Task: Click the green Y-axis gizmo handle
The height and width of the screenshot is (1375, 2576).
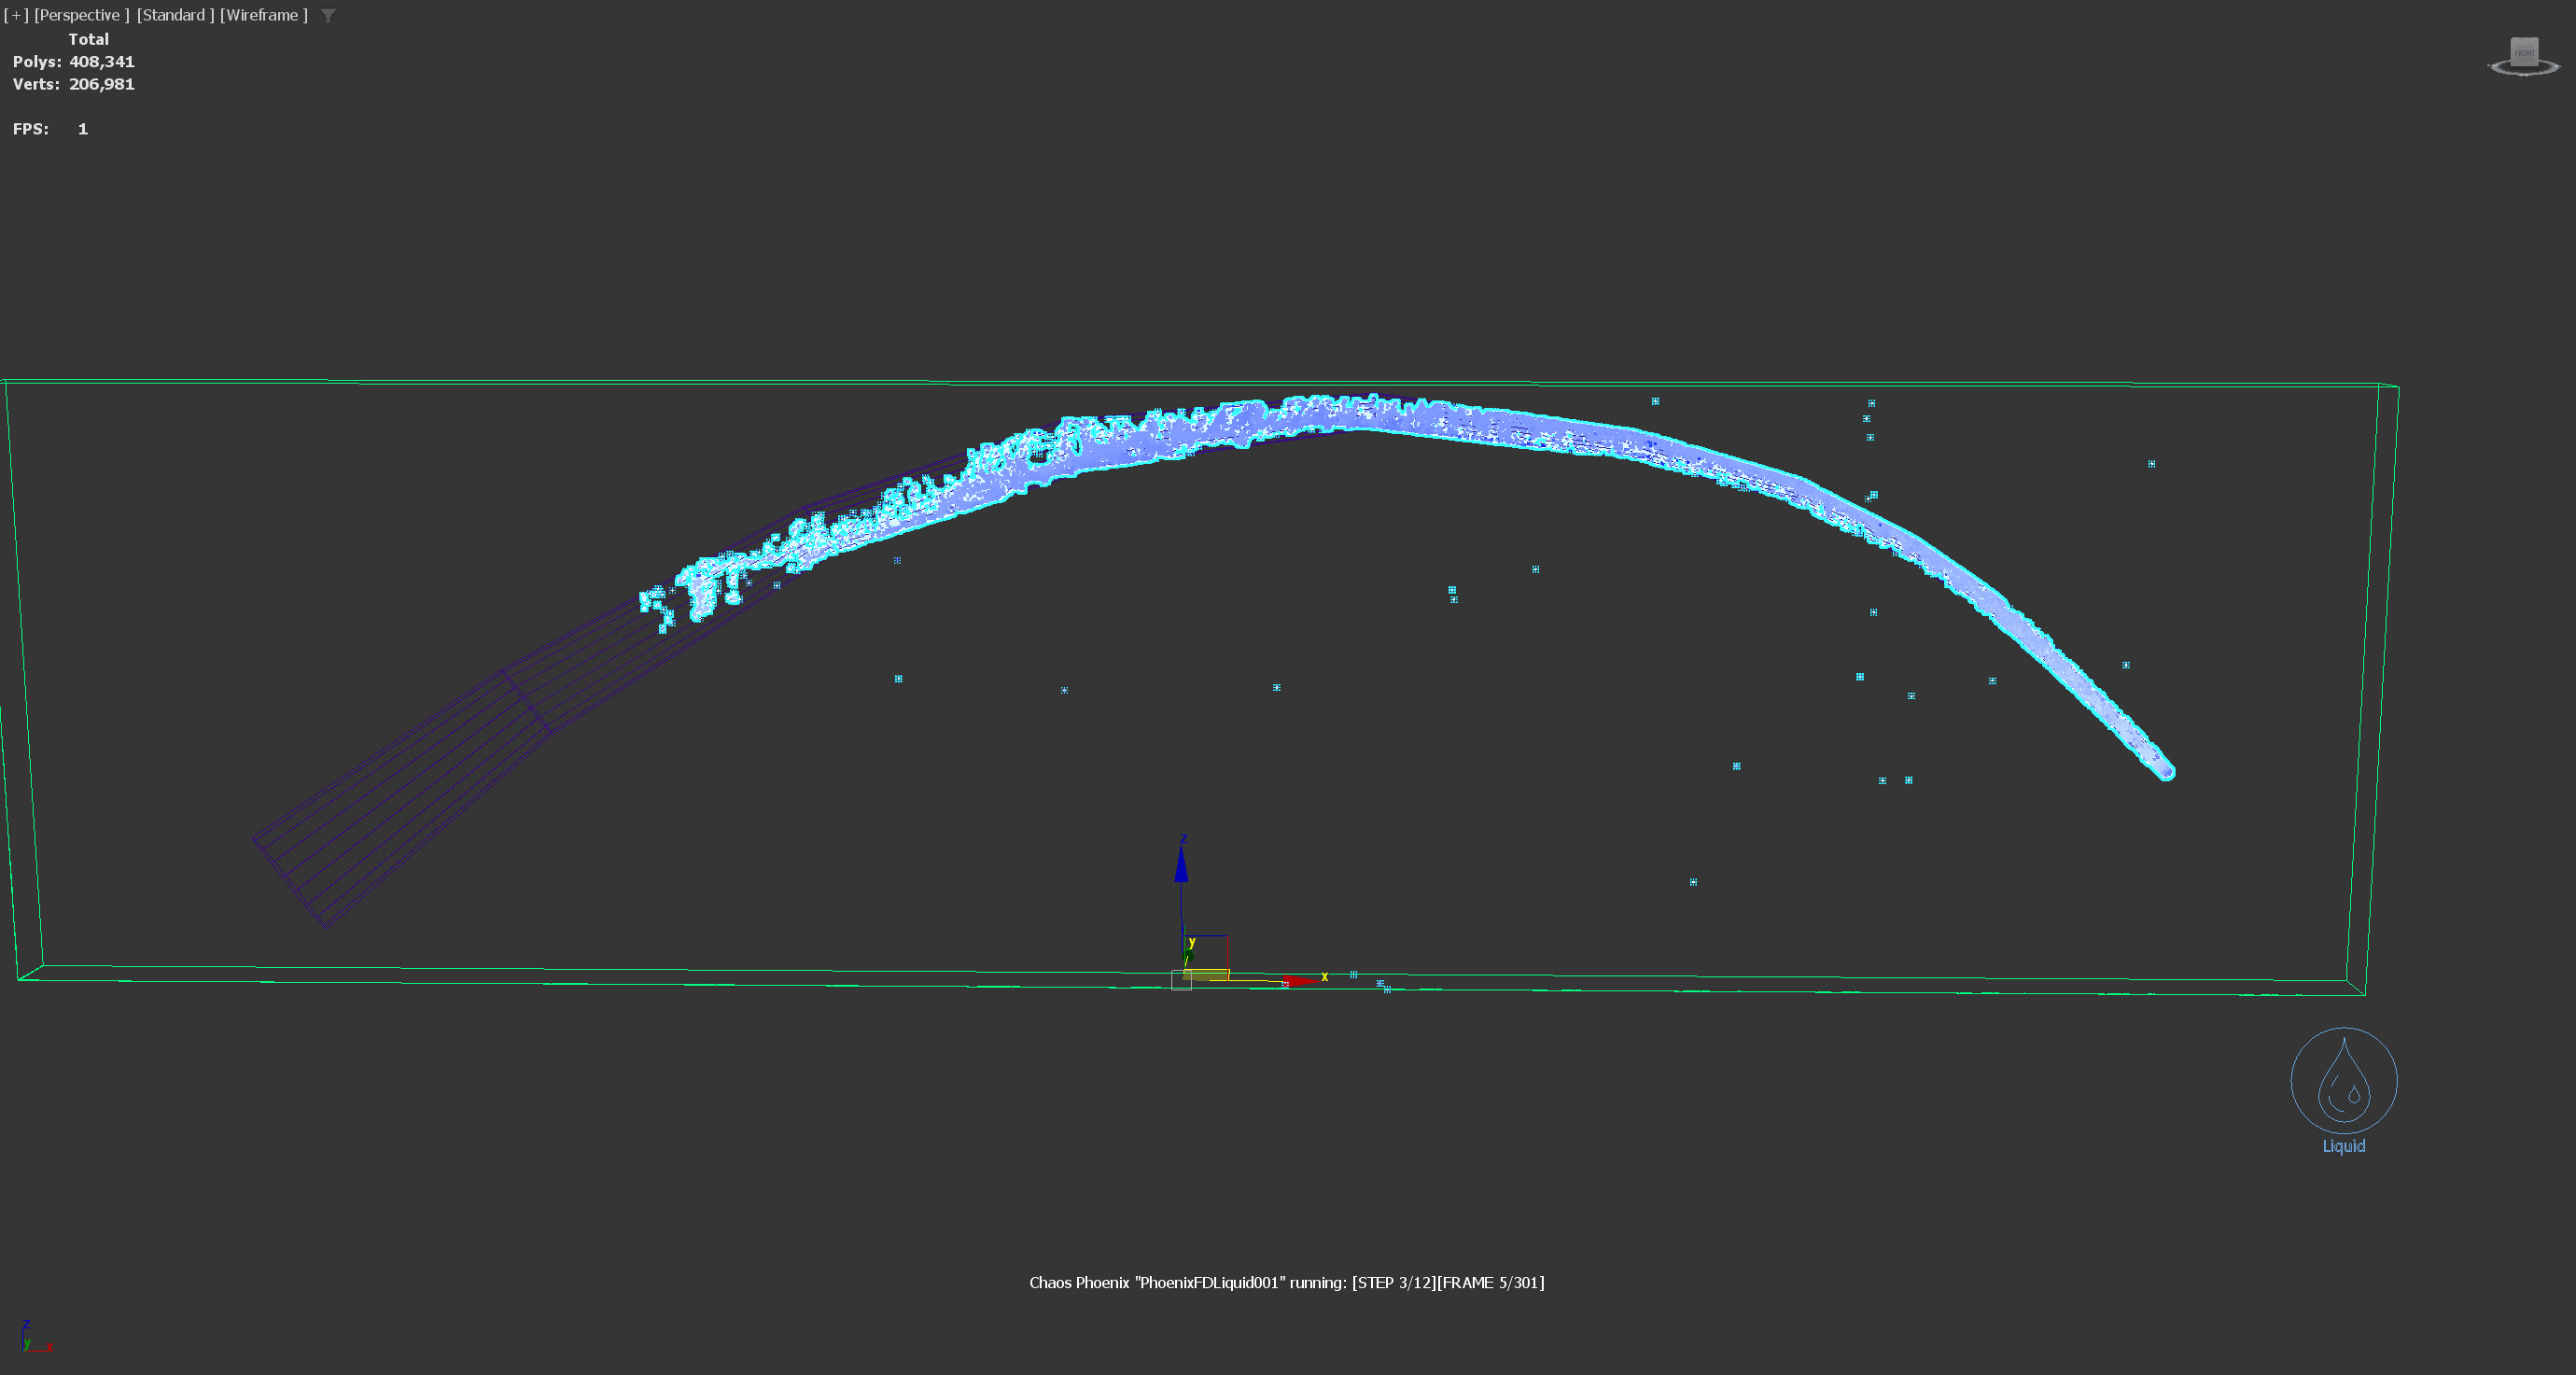Action: coord(1189,956)
